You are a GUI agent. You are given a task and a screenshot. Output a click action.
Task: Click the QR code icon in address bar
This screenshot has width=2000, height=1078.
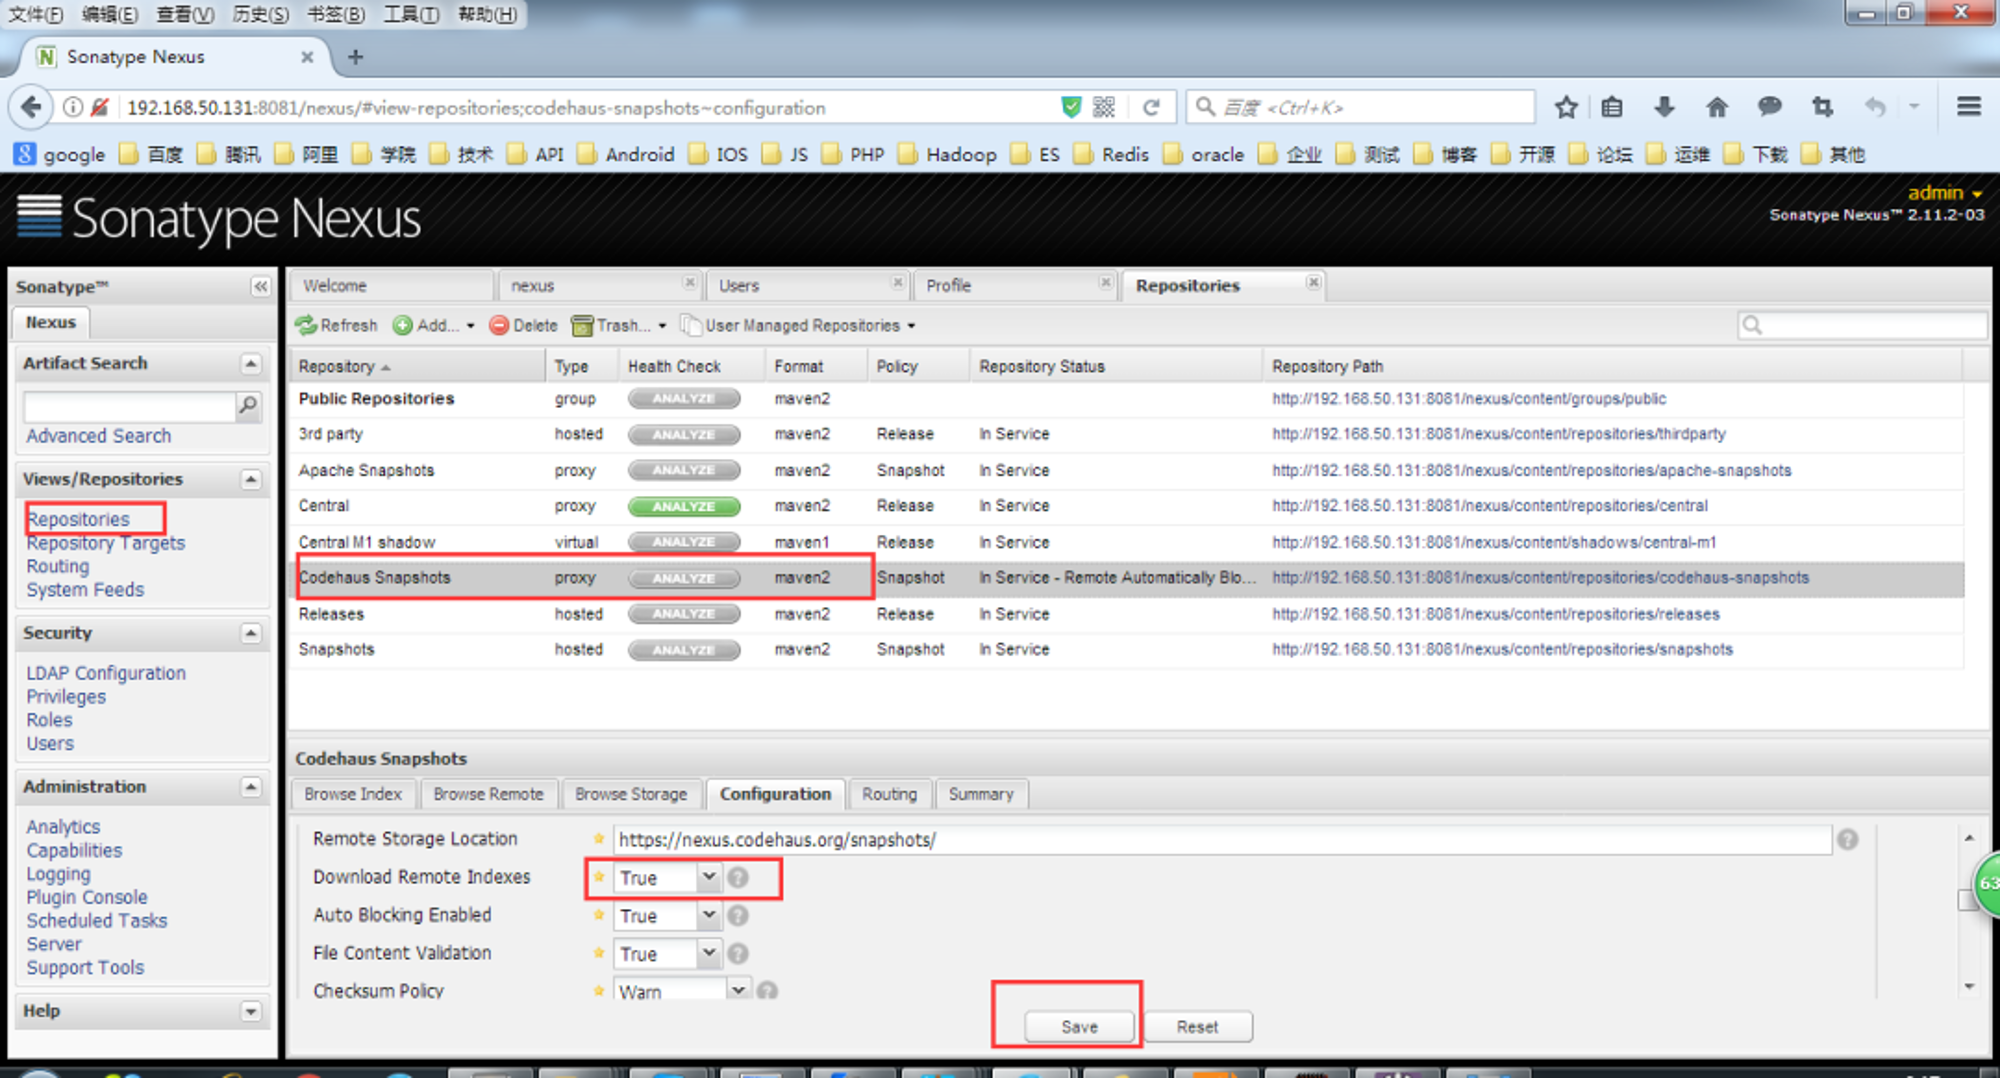pos(1104,107)
